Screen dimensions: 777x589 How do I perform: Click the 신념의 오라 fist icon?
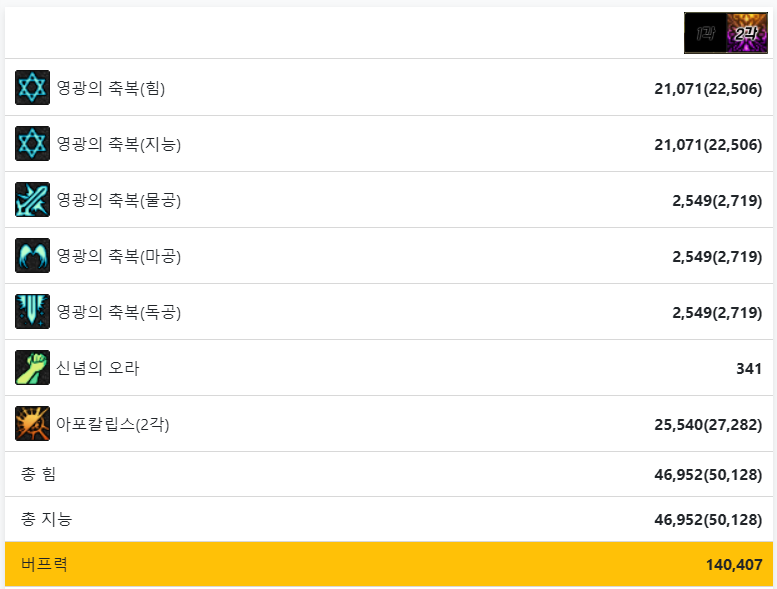[32, 368]
